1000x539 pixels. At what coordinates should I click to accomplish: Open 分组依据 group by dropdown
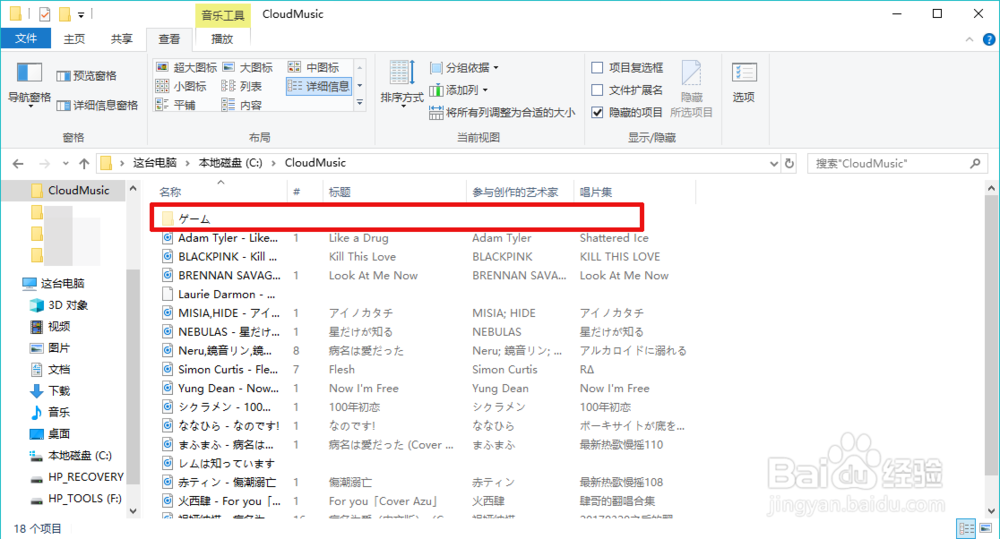pos(464,68)
